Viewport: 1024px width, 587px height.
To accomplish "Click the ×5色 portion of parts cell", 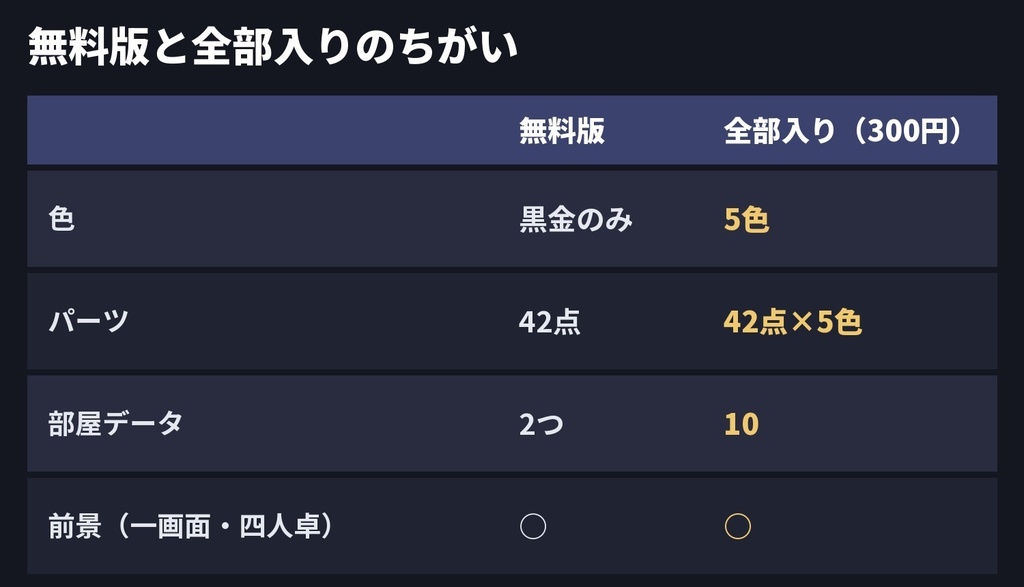I will point(826,321).
